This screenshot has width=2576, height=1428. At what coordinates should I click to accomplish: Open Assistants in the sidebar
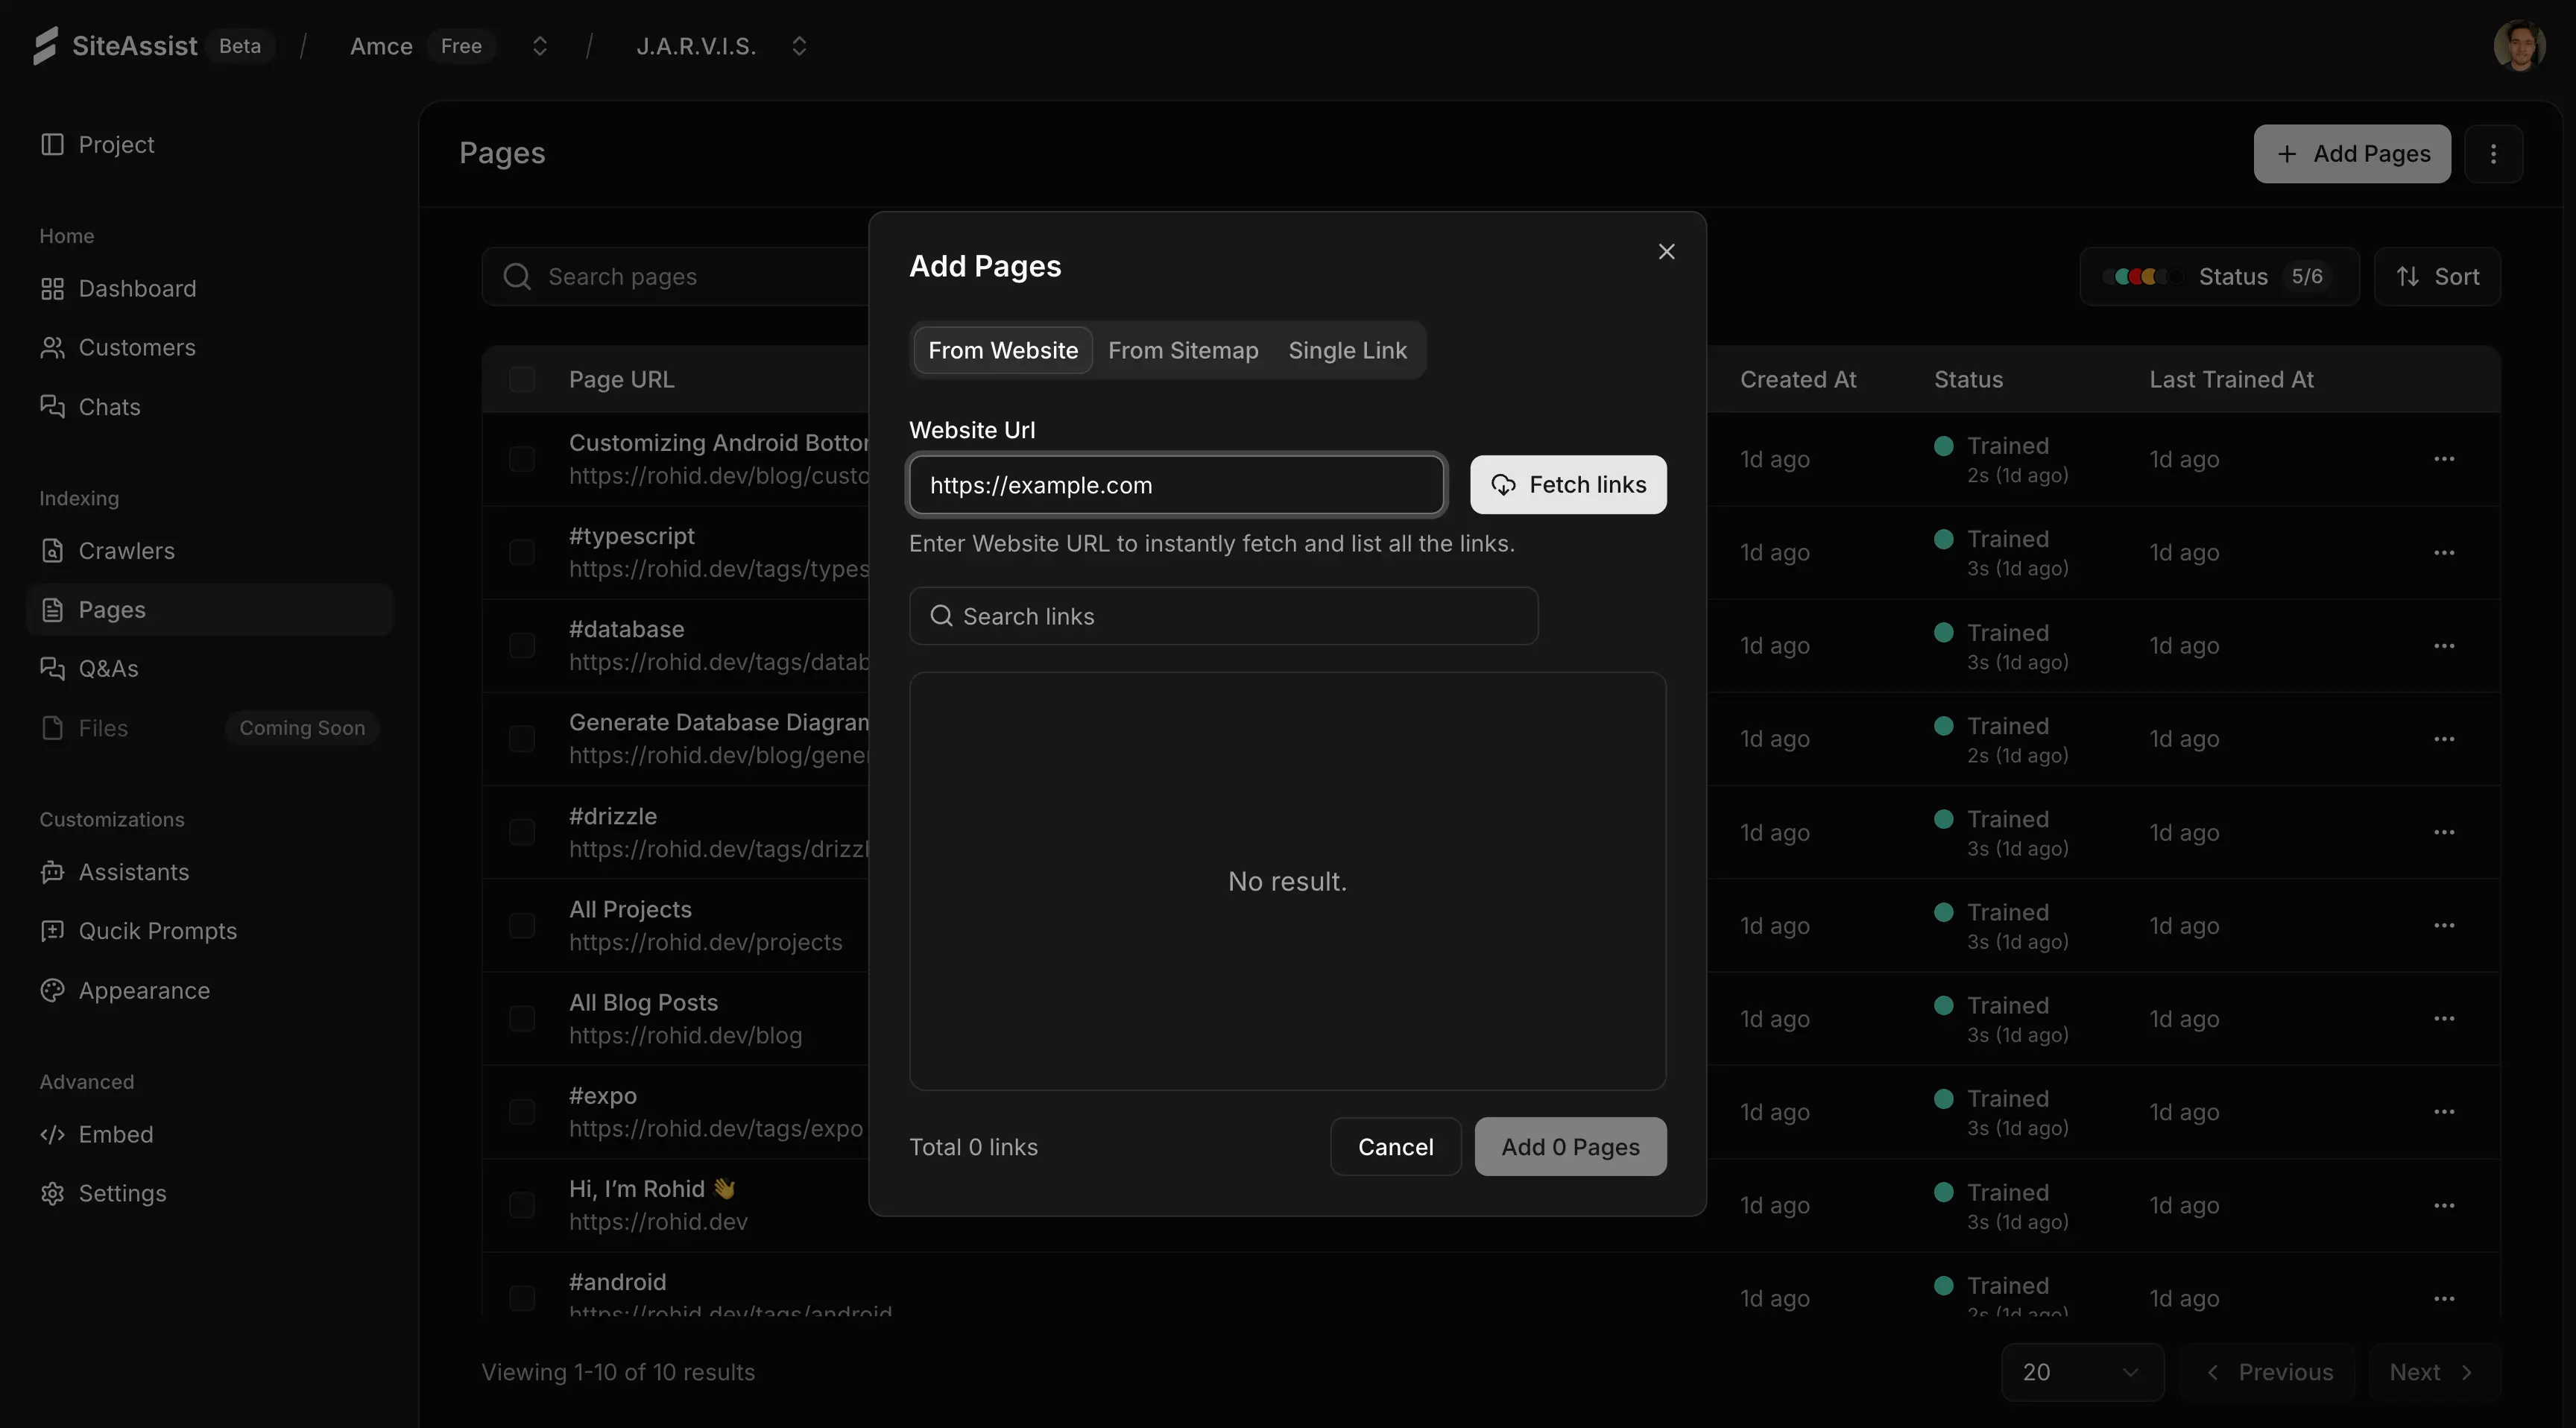coord(209,873)
